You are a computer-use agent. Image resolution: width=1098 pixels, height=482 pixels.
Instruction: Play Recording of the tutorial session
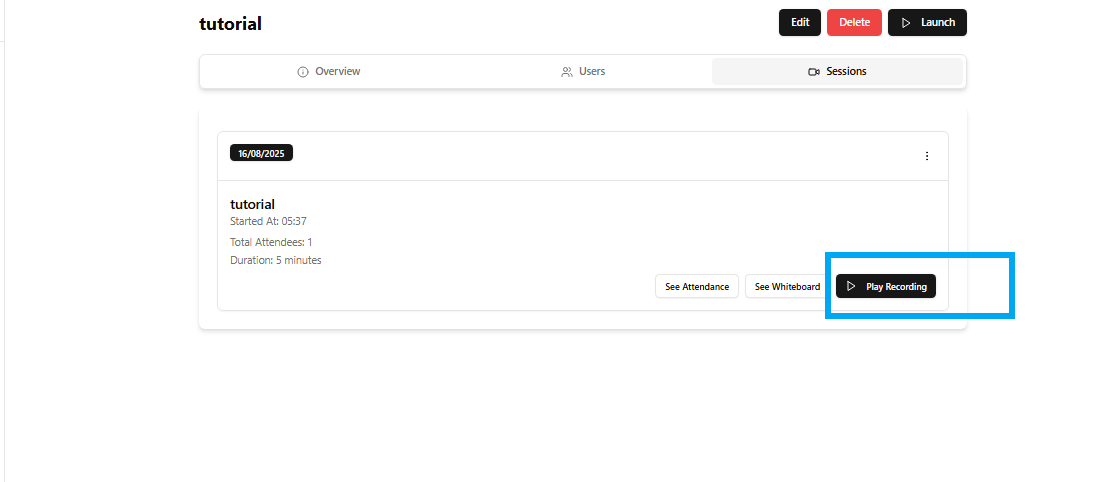(x=886, y=287)
